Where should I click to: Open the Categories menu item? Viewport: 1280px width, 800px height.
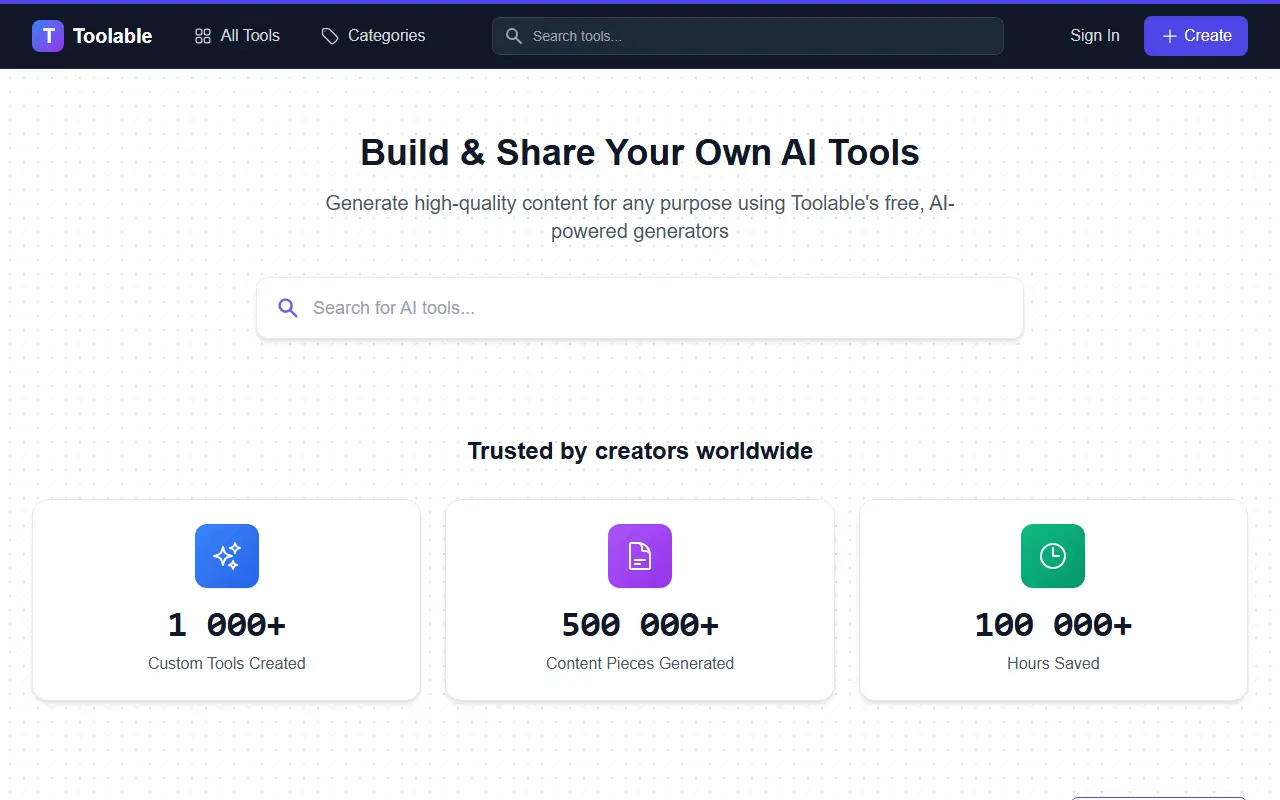373,36
